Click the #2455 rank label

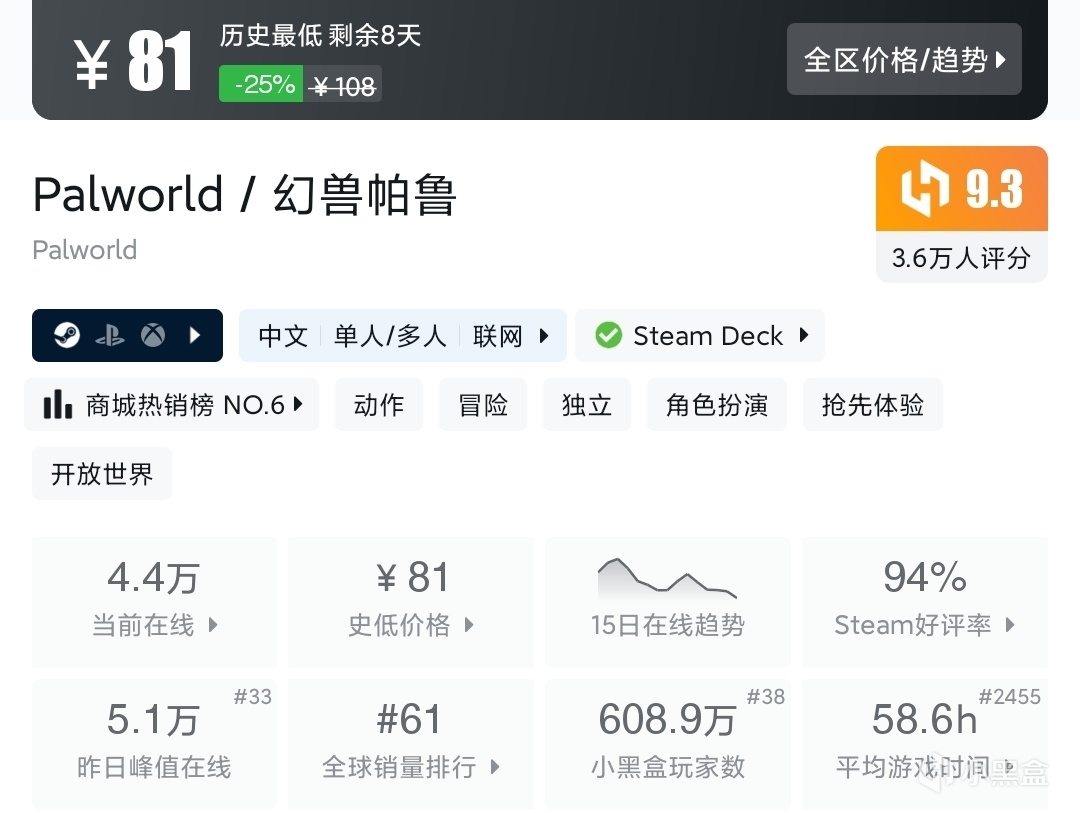[x=1010, y=697]
